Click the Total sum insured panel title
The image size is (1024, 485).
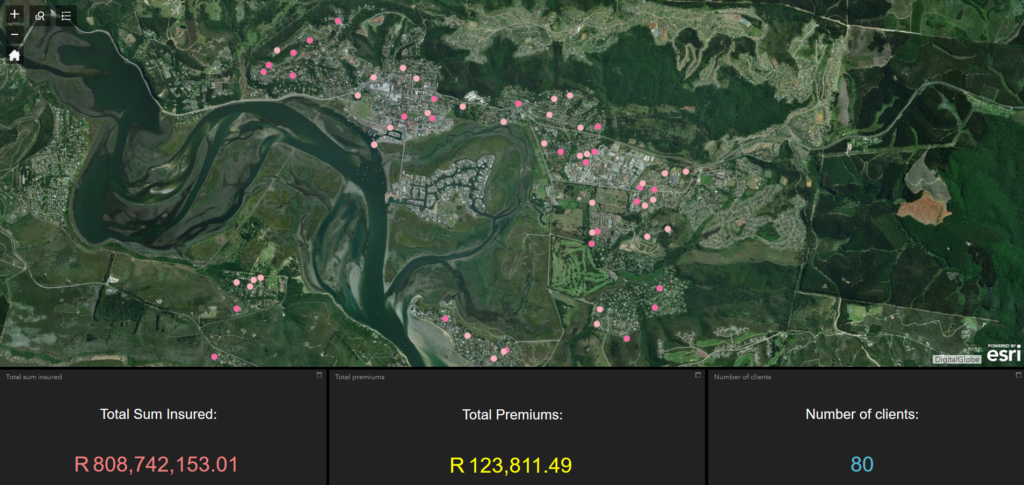(33, 377)
